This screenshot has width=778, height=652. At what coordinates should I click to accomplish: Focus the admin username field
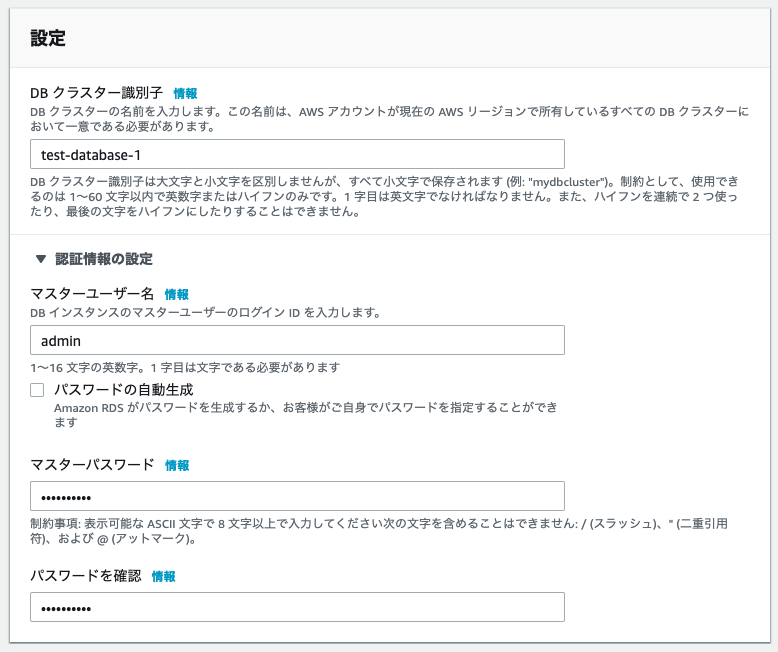point(297,340)
